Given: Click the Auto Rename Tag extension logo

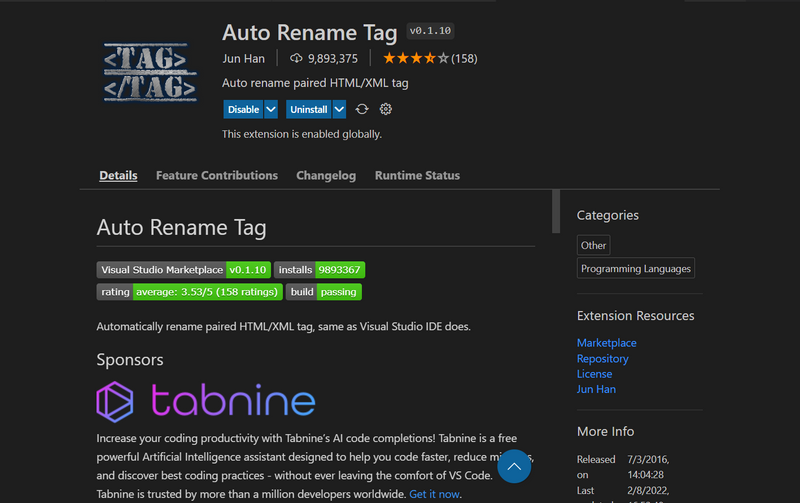Looking at the screenshot, I should pos(150,72).
